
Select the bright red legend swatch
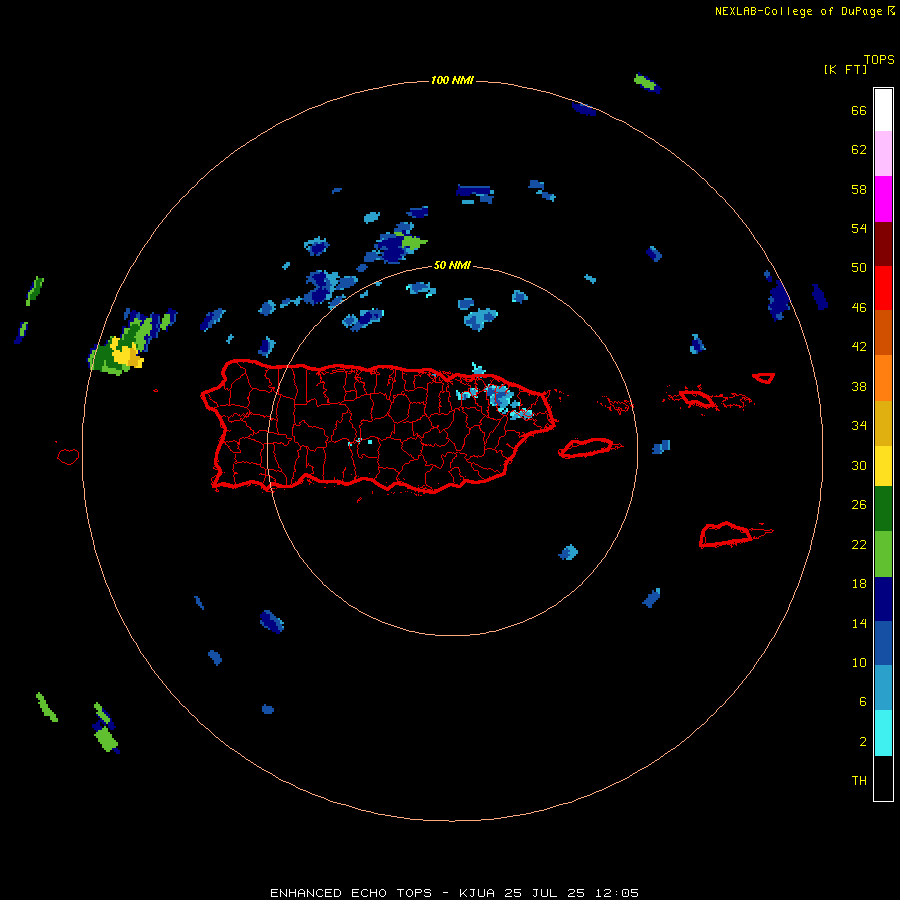(883, 288)
